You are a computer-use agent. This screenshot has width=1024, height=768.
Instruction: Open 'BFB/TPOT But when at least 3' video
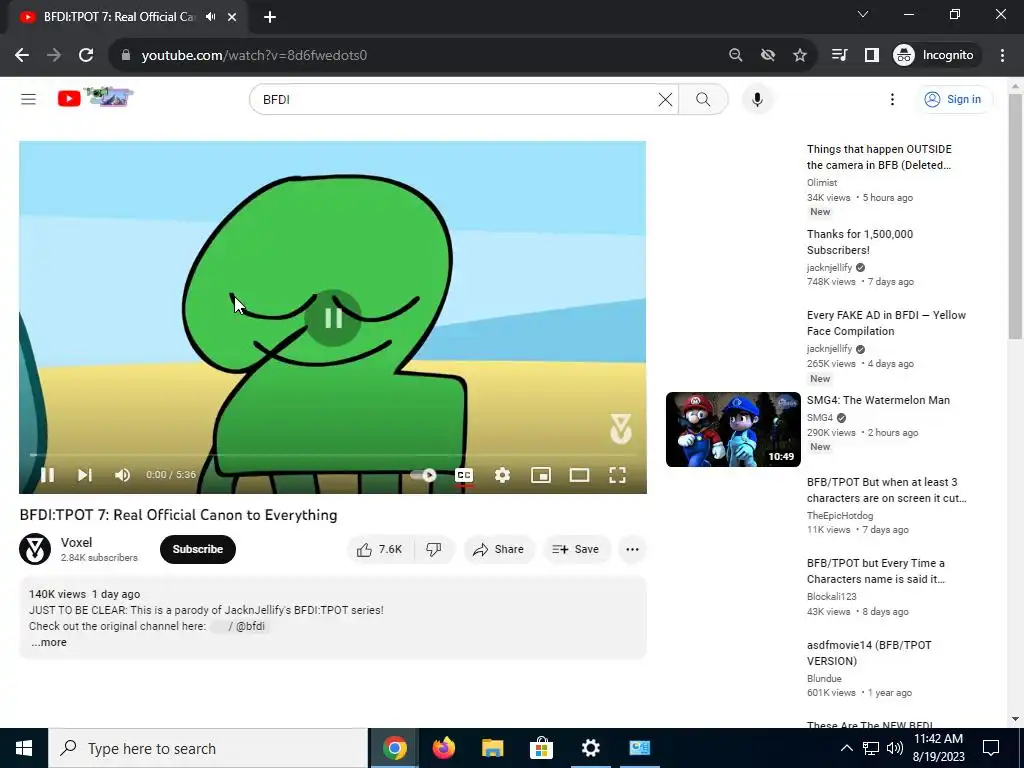(886, 490)
